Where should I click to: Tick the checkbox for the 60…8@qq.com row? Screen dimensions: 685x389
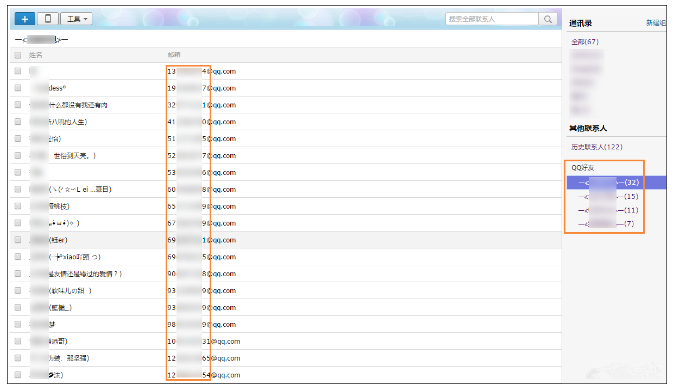coord(17,189)
